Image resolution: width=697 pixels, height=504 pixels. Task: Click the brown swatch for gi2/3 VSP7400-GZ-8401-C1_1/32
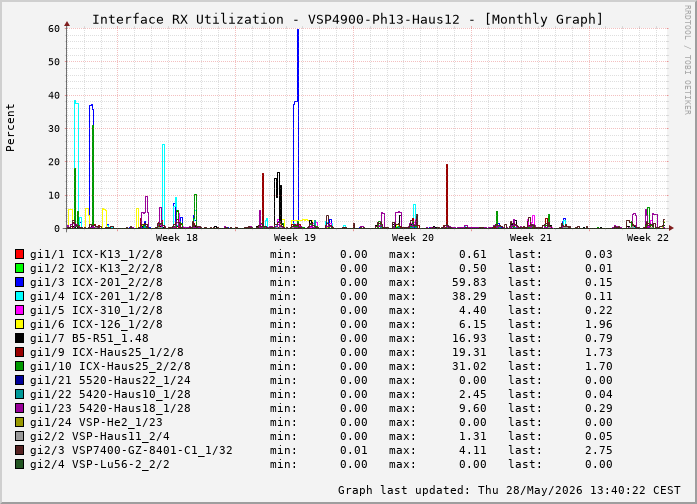19,450
